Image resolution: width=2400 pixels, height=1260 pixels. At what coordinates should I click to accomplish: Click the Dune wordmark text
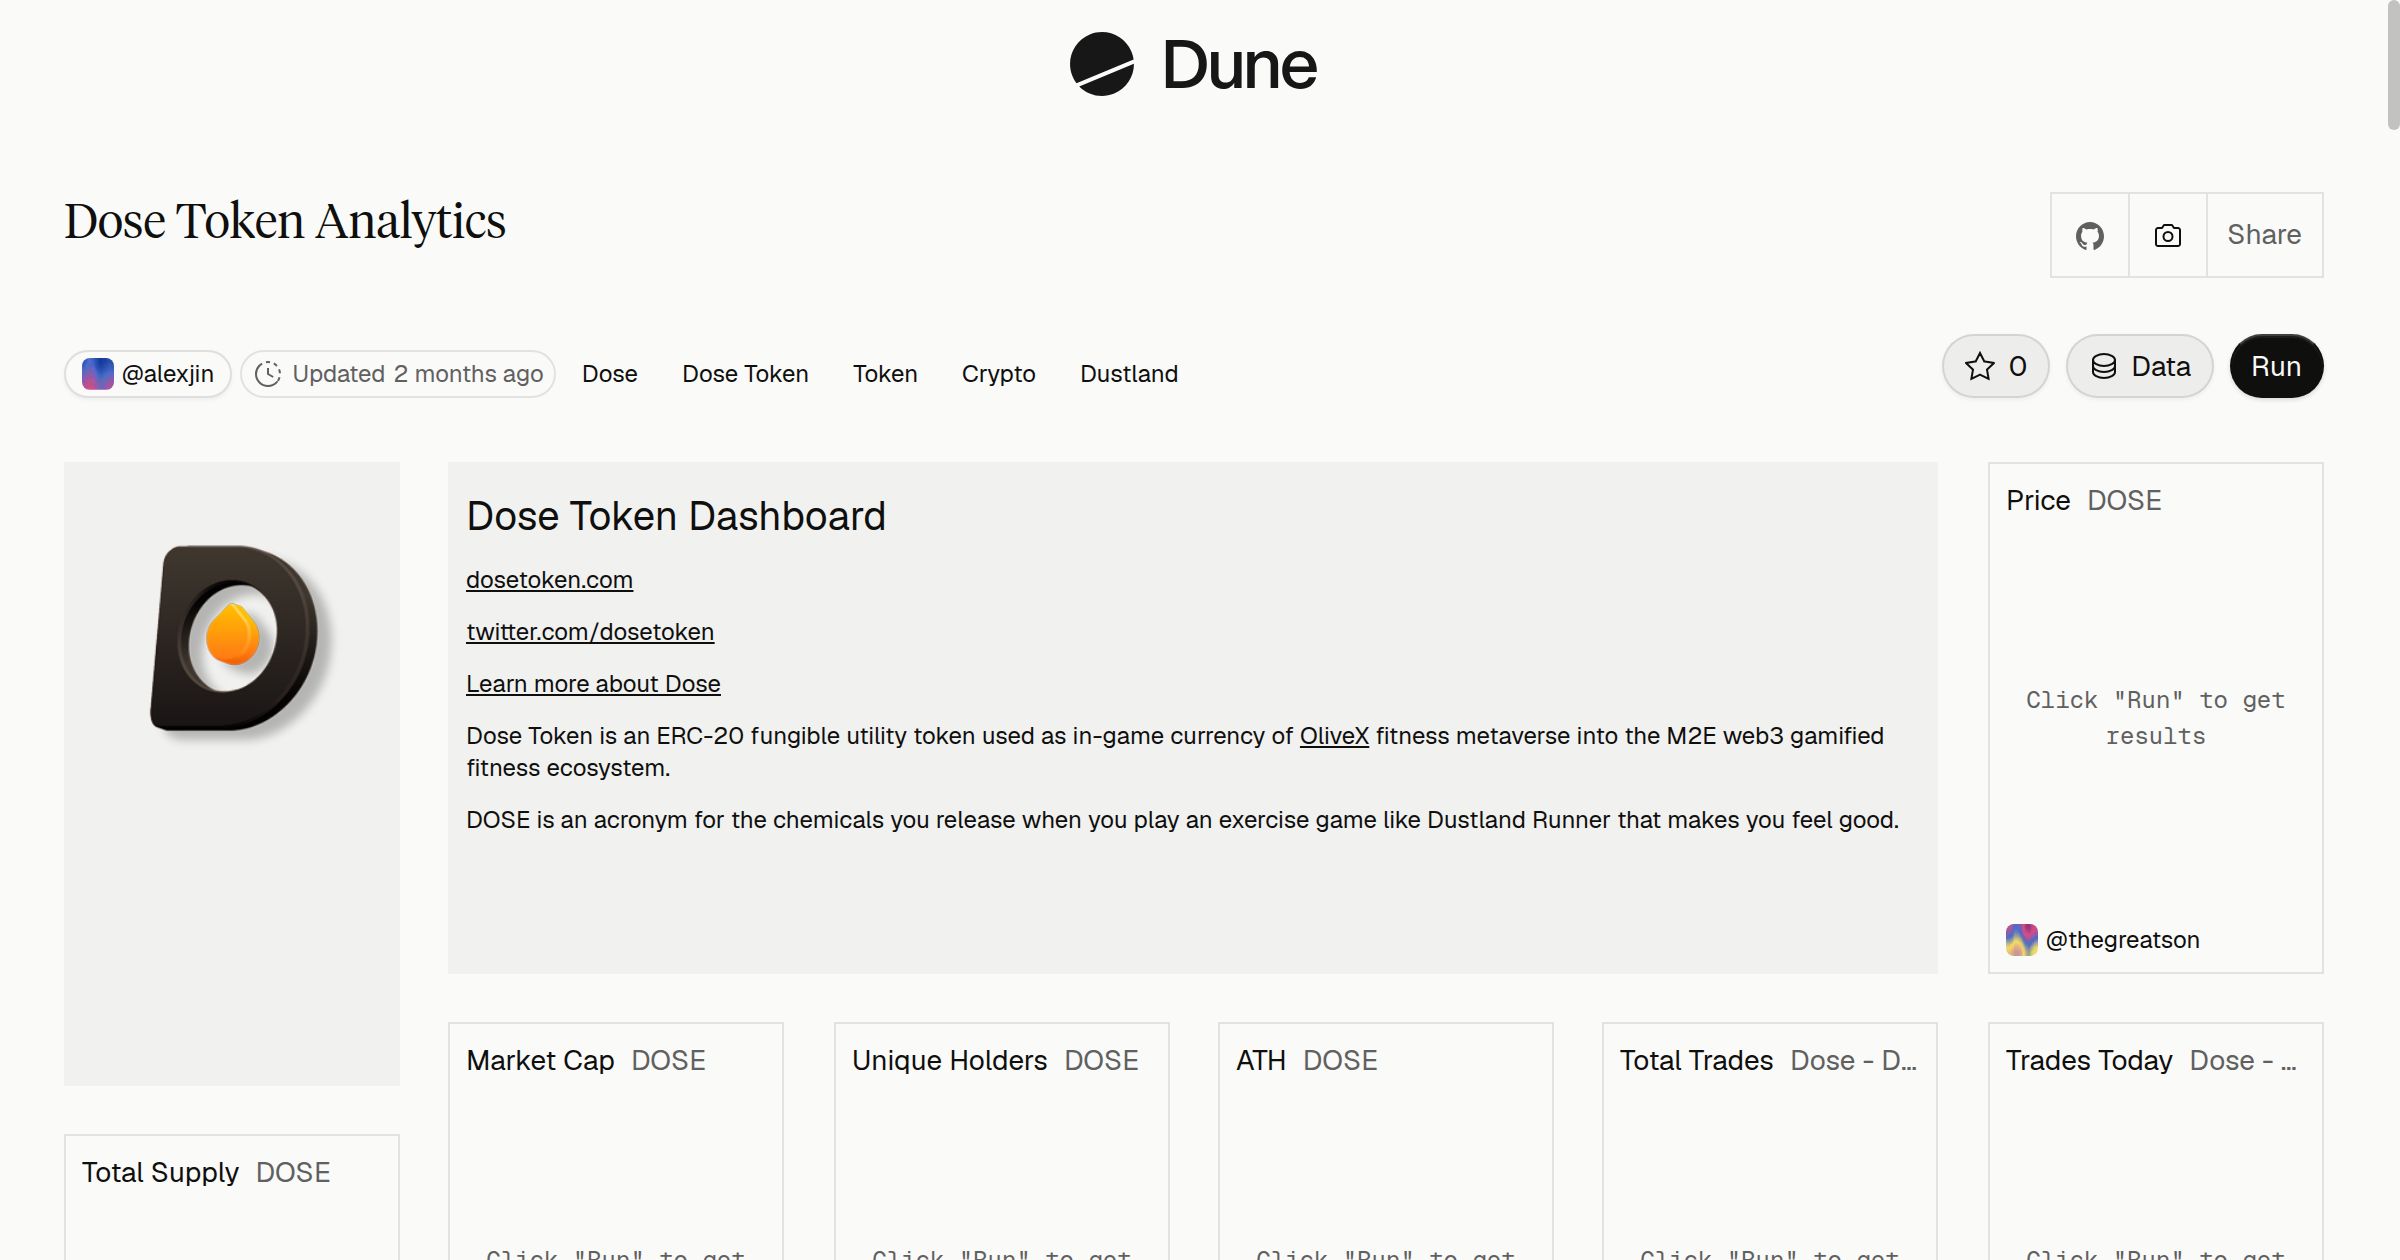click(x=1239, y=65)
